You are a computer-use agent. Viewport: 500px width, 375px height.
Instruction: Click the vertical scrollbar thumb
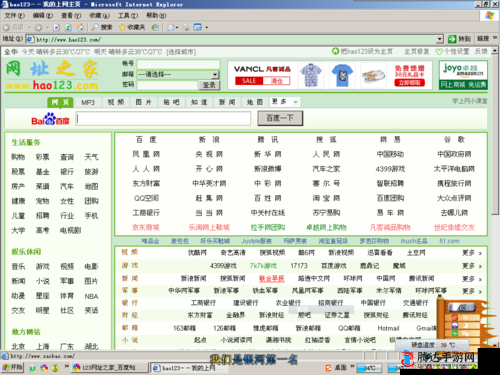[x=495, y=135]
